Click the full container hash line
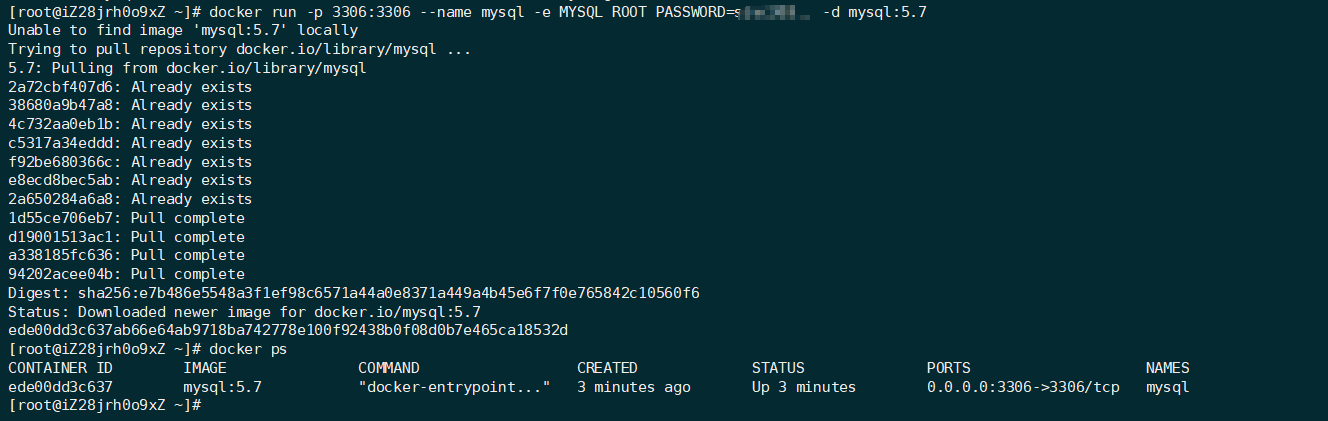This screenshot has height=421, width=1328. point(288,330)
